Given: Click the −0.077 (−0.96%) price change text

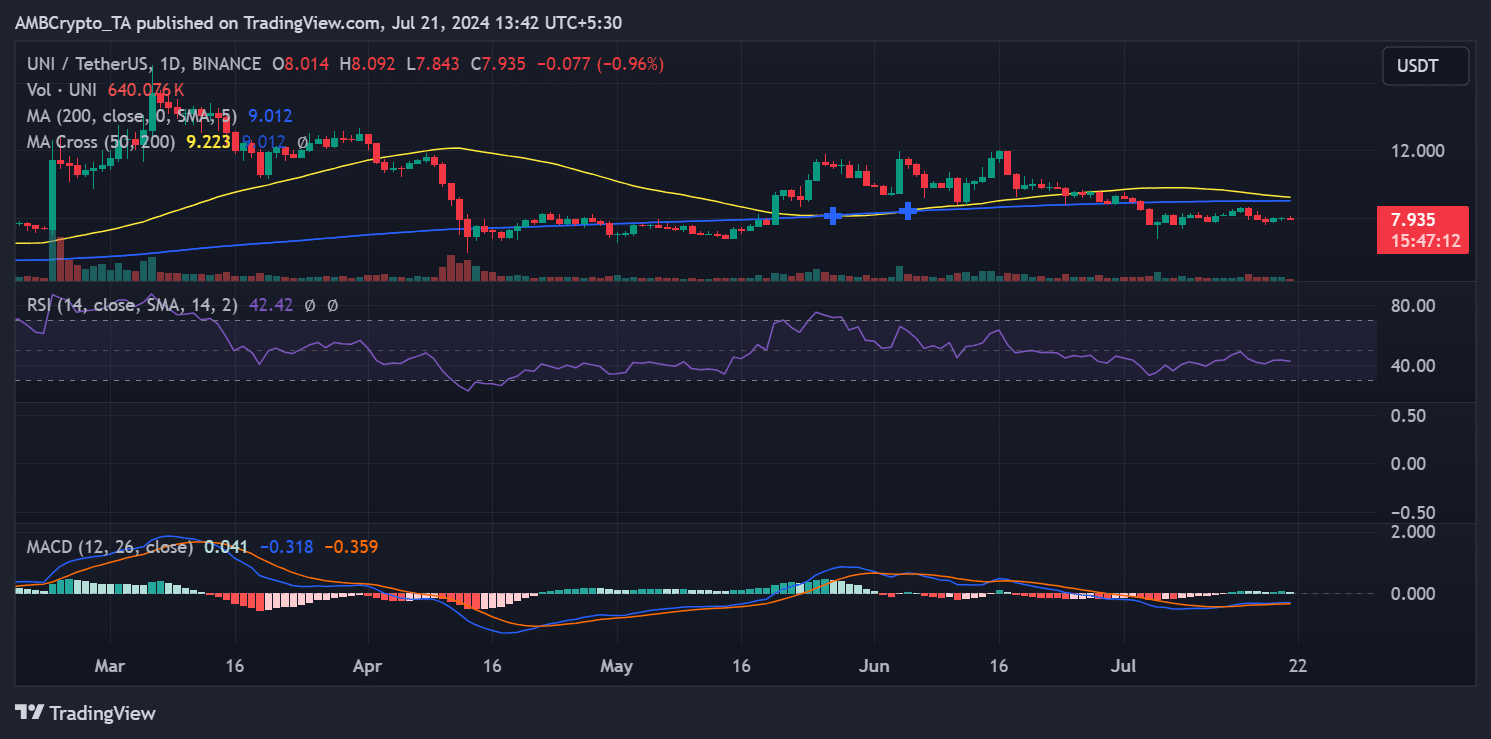Looking at the screenshot, I should 600,64.
